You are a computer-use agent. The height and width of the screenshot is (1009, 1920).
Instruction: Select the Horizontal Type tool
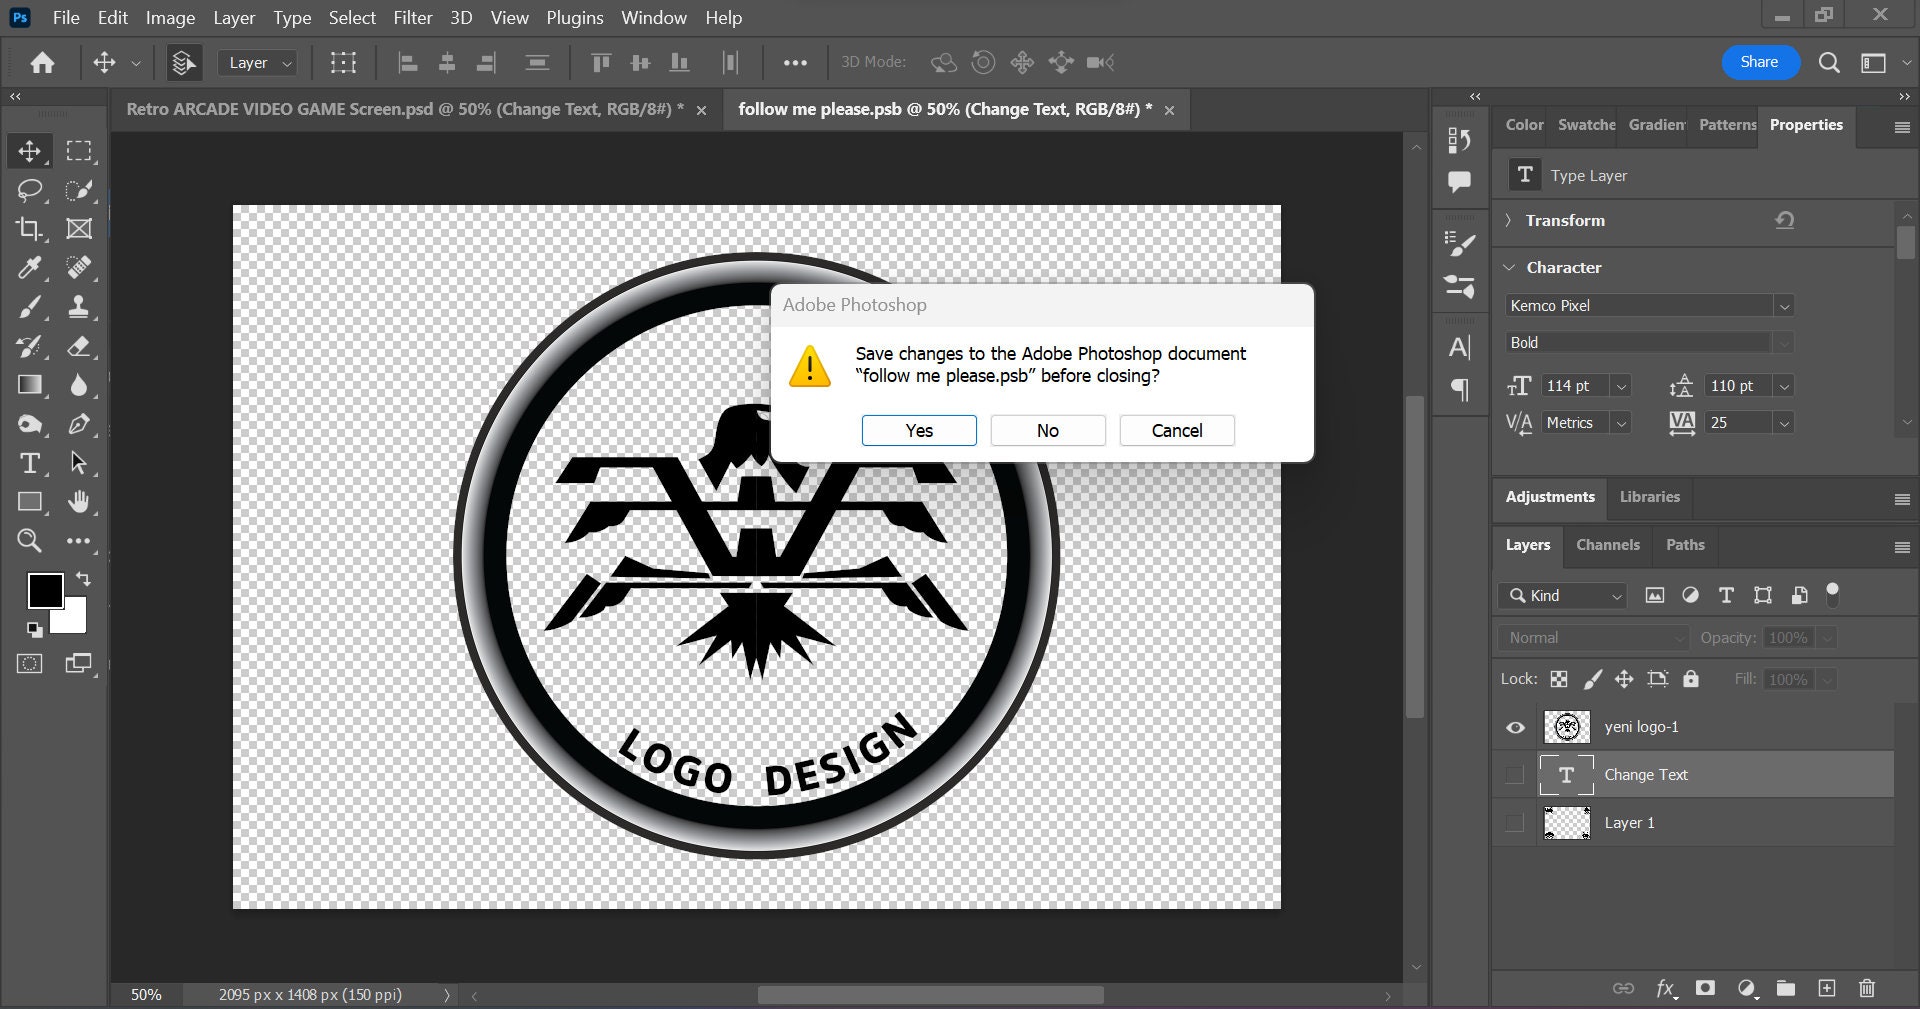point(30,463)
